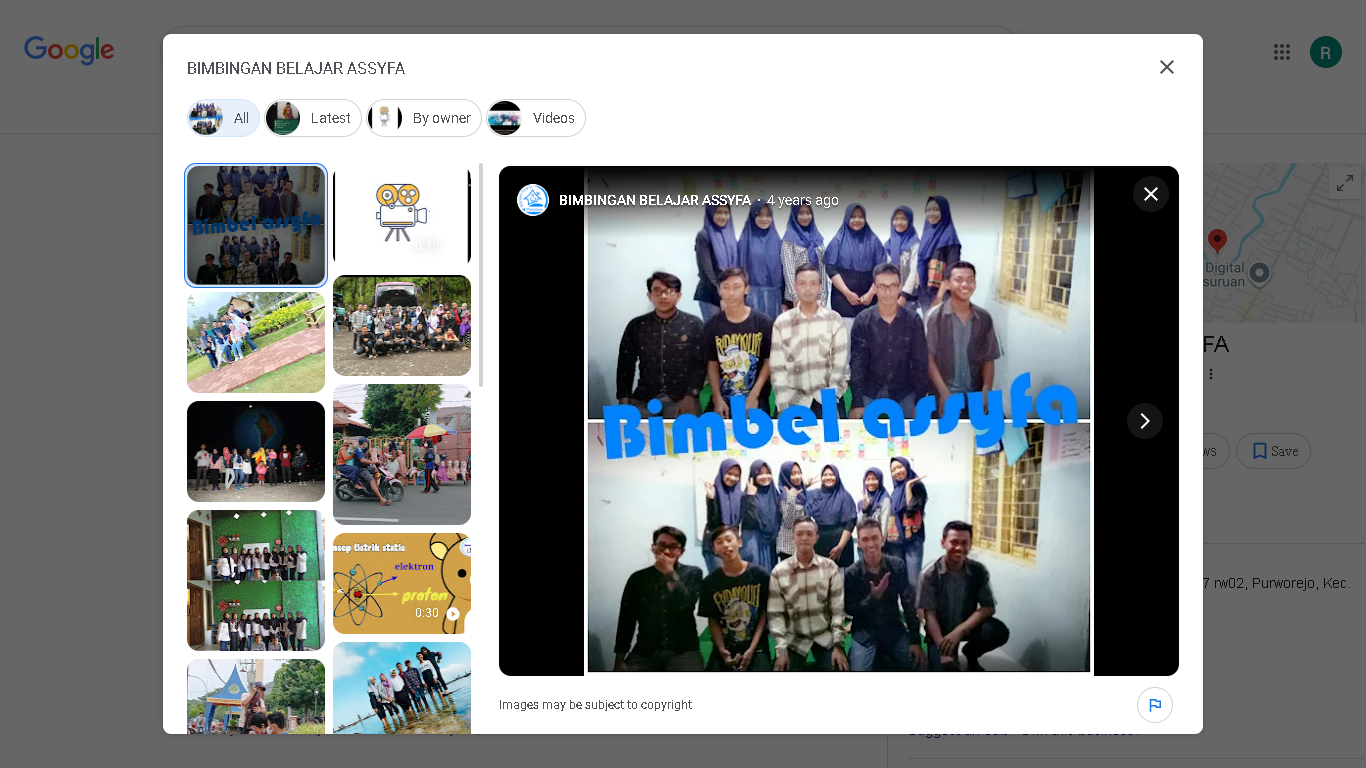This screenshot has width=1366, height=768.
Task: Select the All photos filter tab
Action: (x=224, y=118)
